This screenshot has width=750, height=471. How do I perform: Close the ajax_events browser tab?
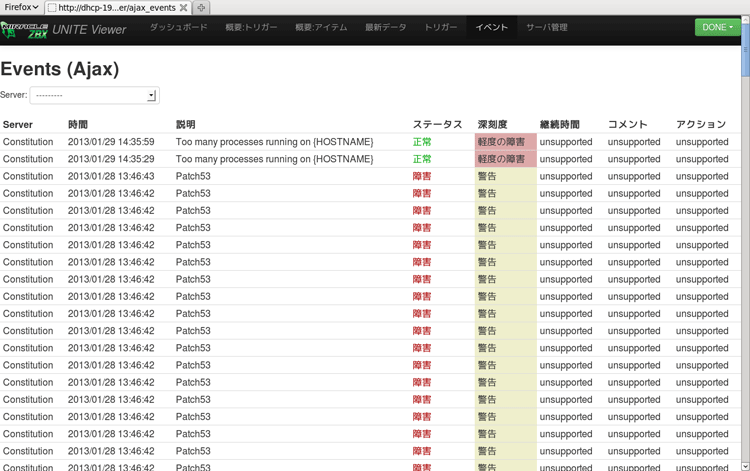click(183, 7)
